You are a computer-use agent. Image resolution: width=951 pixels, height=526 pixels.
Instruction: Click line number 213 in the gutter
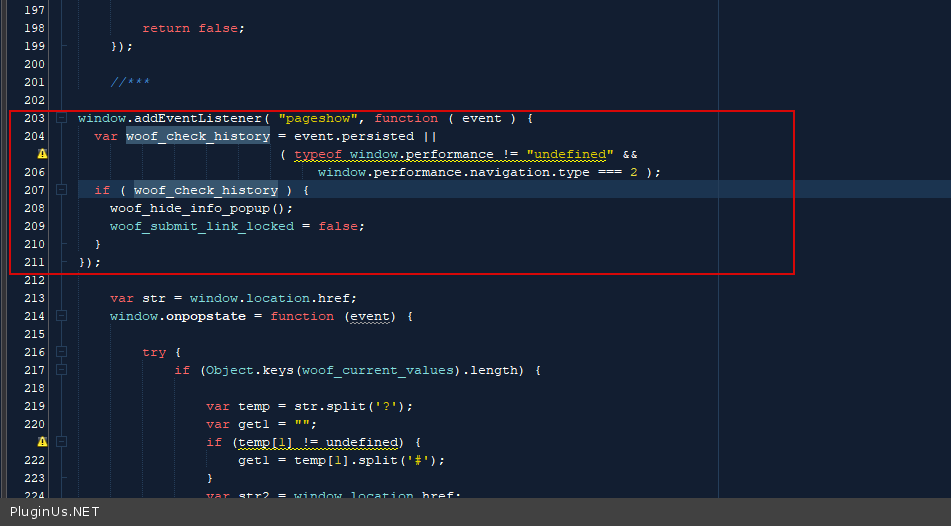(x=33, y=298)
